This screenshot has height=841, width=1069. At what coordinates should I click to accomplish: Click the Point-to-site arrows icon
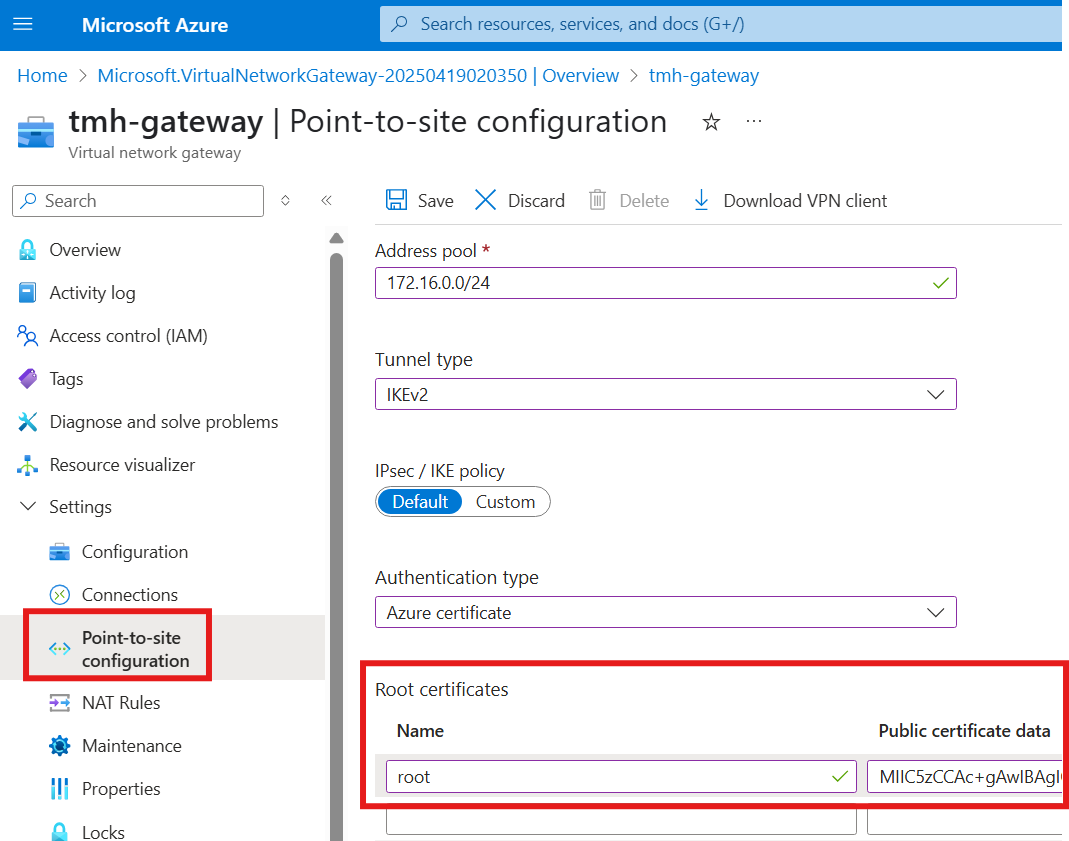tap(60, 648)
